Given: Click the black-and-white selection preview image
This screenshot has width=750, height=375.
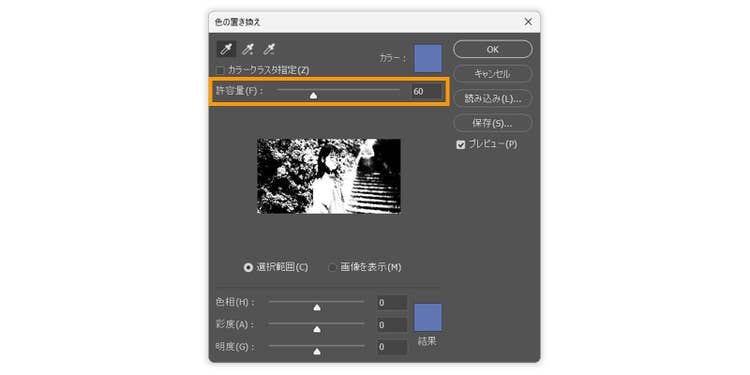Looking at the screenshot, I should [x=329, y=176].
